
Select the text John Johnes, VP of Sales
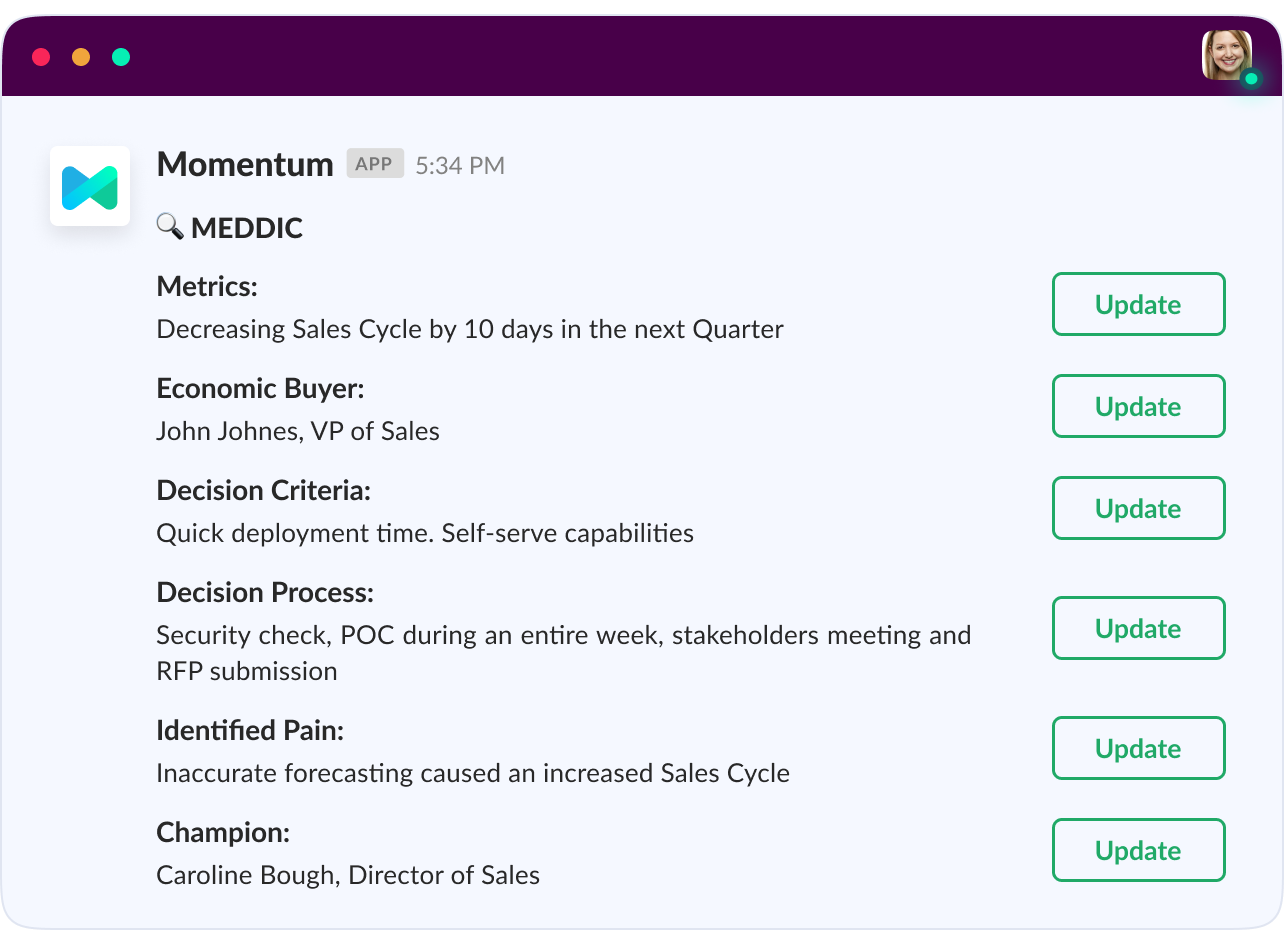[x=297, y=431]
